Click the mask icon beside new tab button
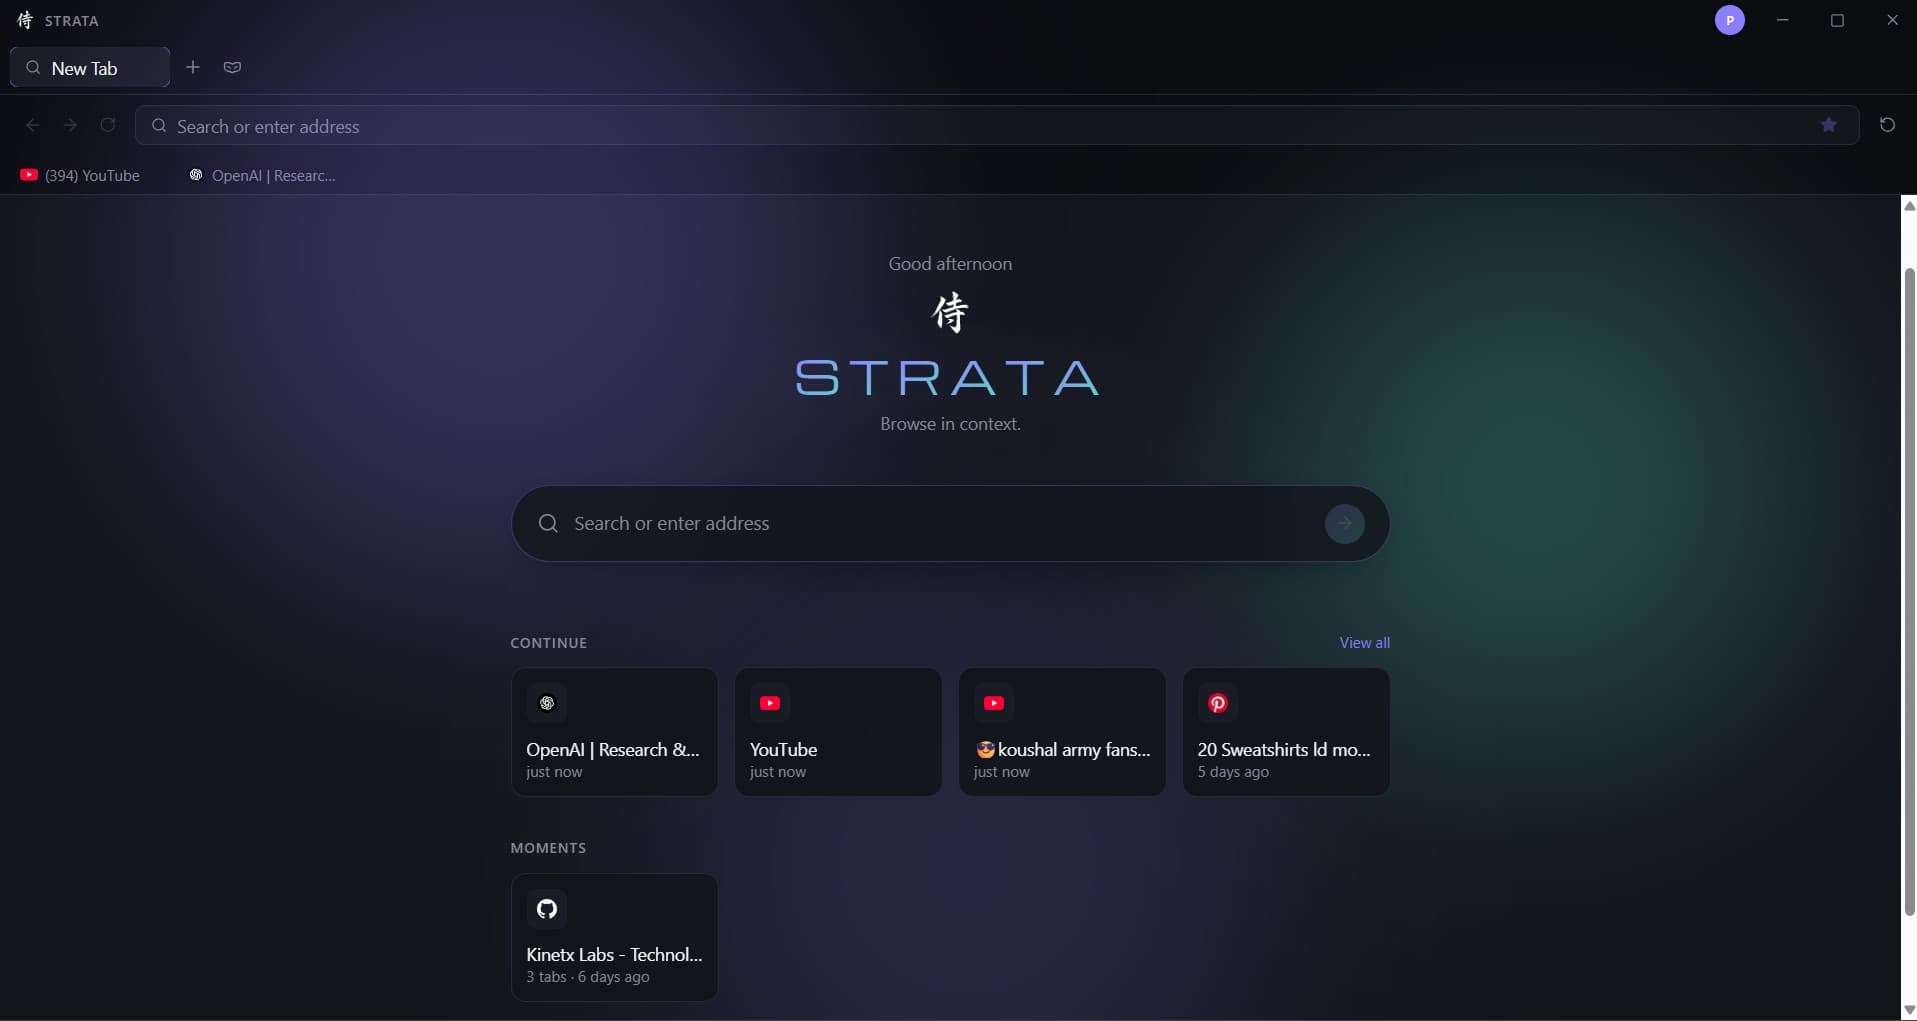This screenshot has width=1917, height=1021. click(x=232, y=67)
